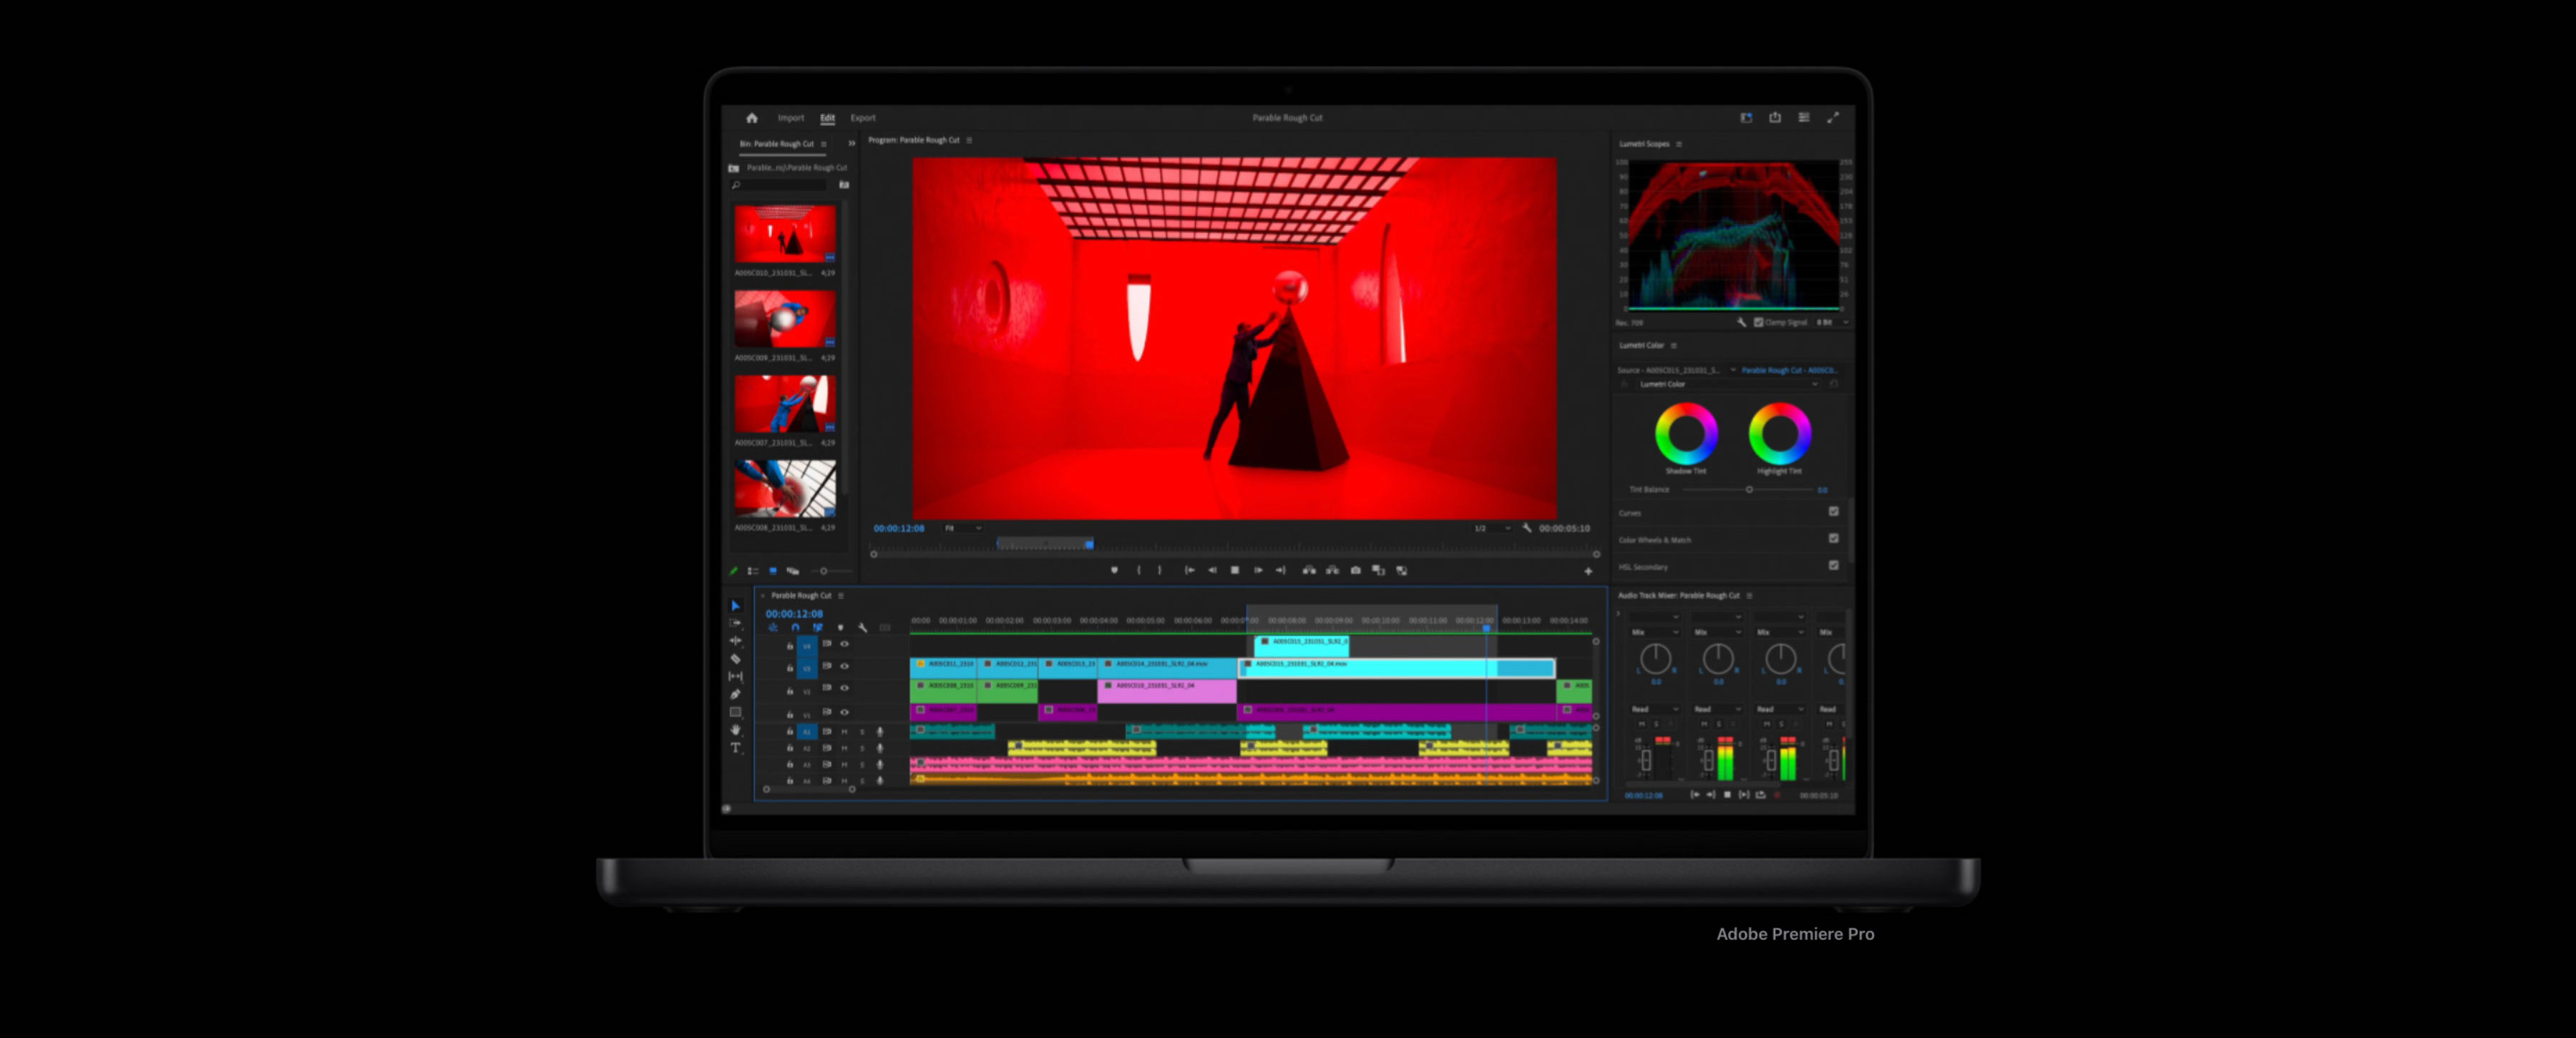Open Program monitor button editor plus
Viewport: 2576px width, 1038px height.
pos(1588,571)
